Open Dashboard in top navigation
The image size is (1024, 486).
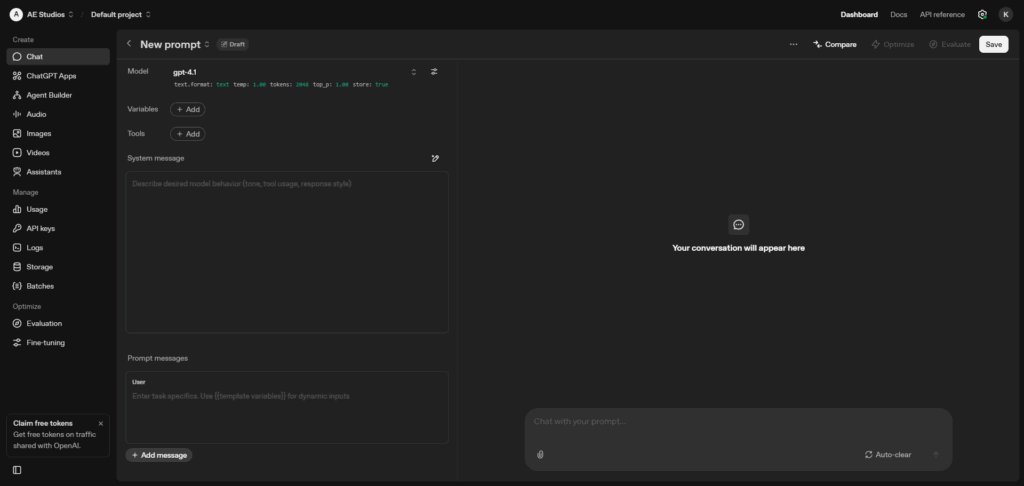(859, 14)
